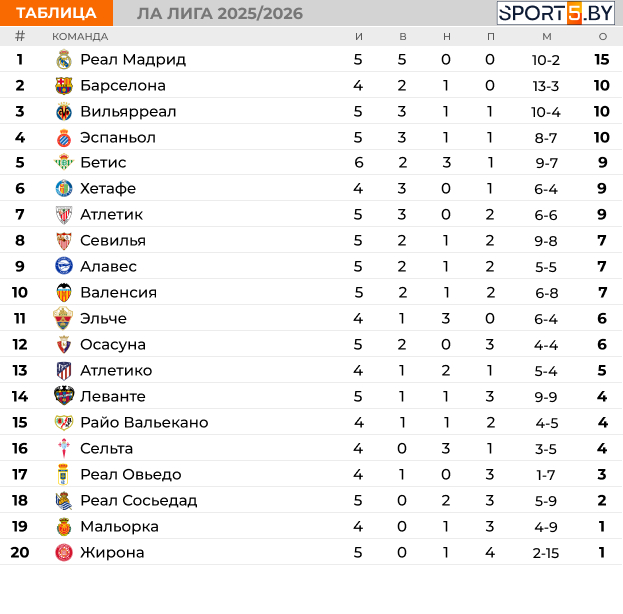This screenshot has width=623, height=614.
Task: Click the Севилья team row name
Action: 113,241
